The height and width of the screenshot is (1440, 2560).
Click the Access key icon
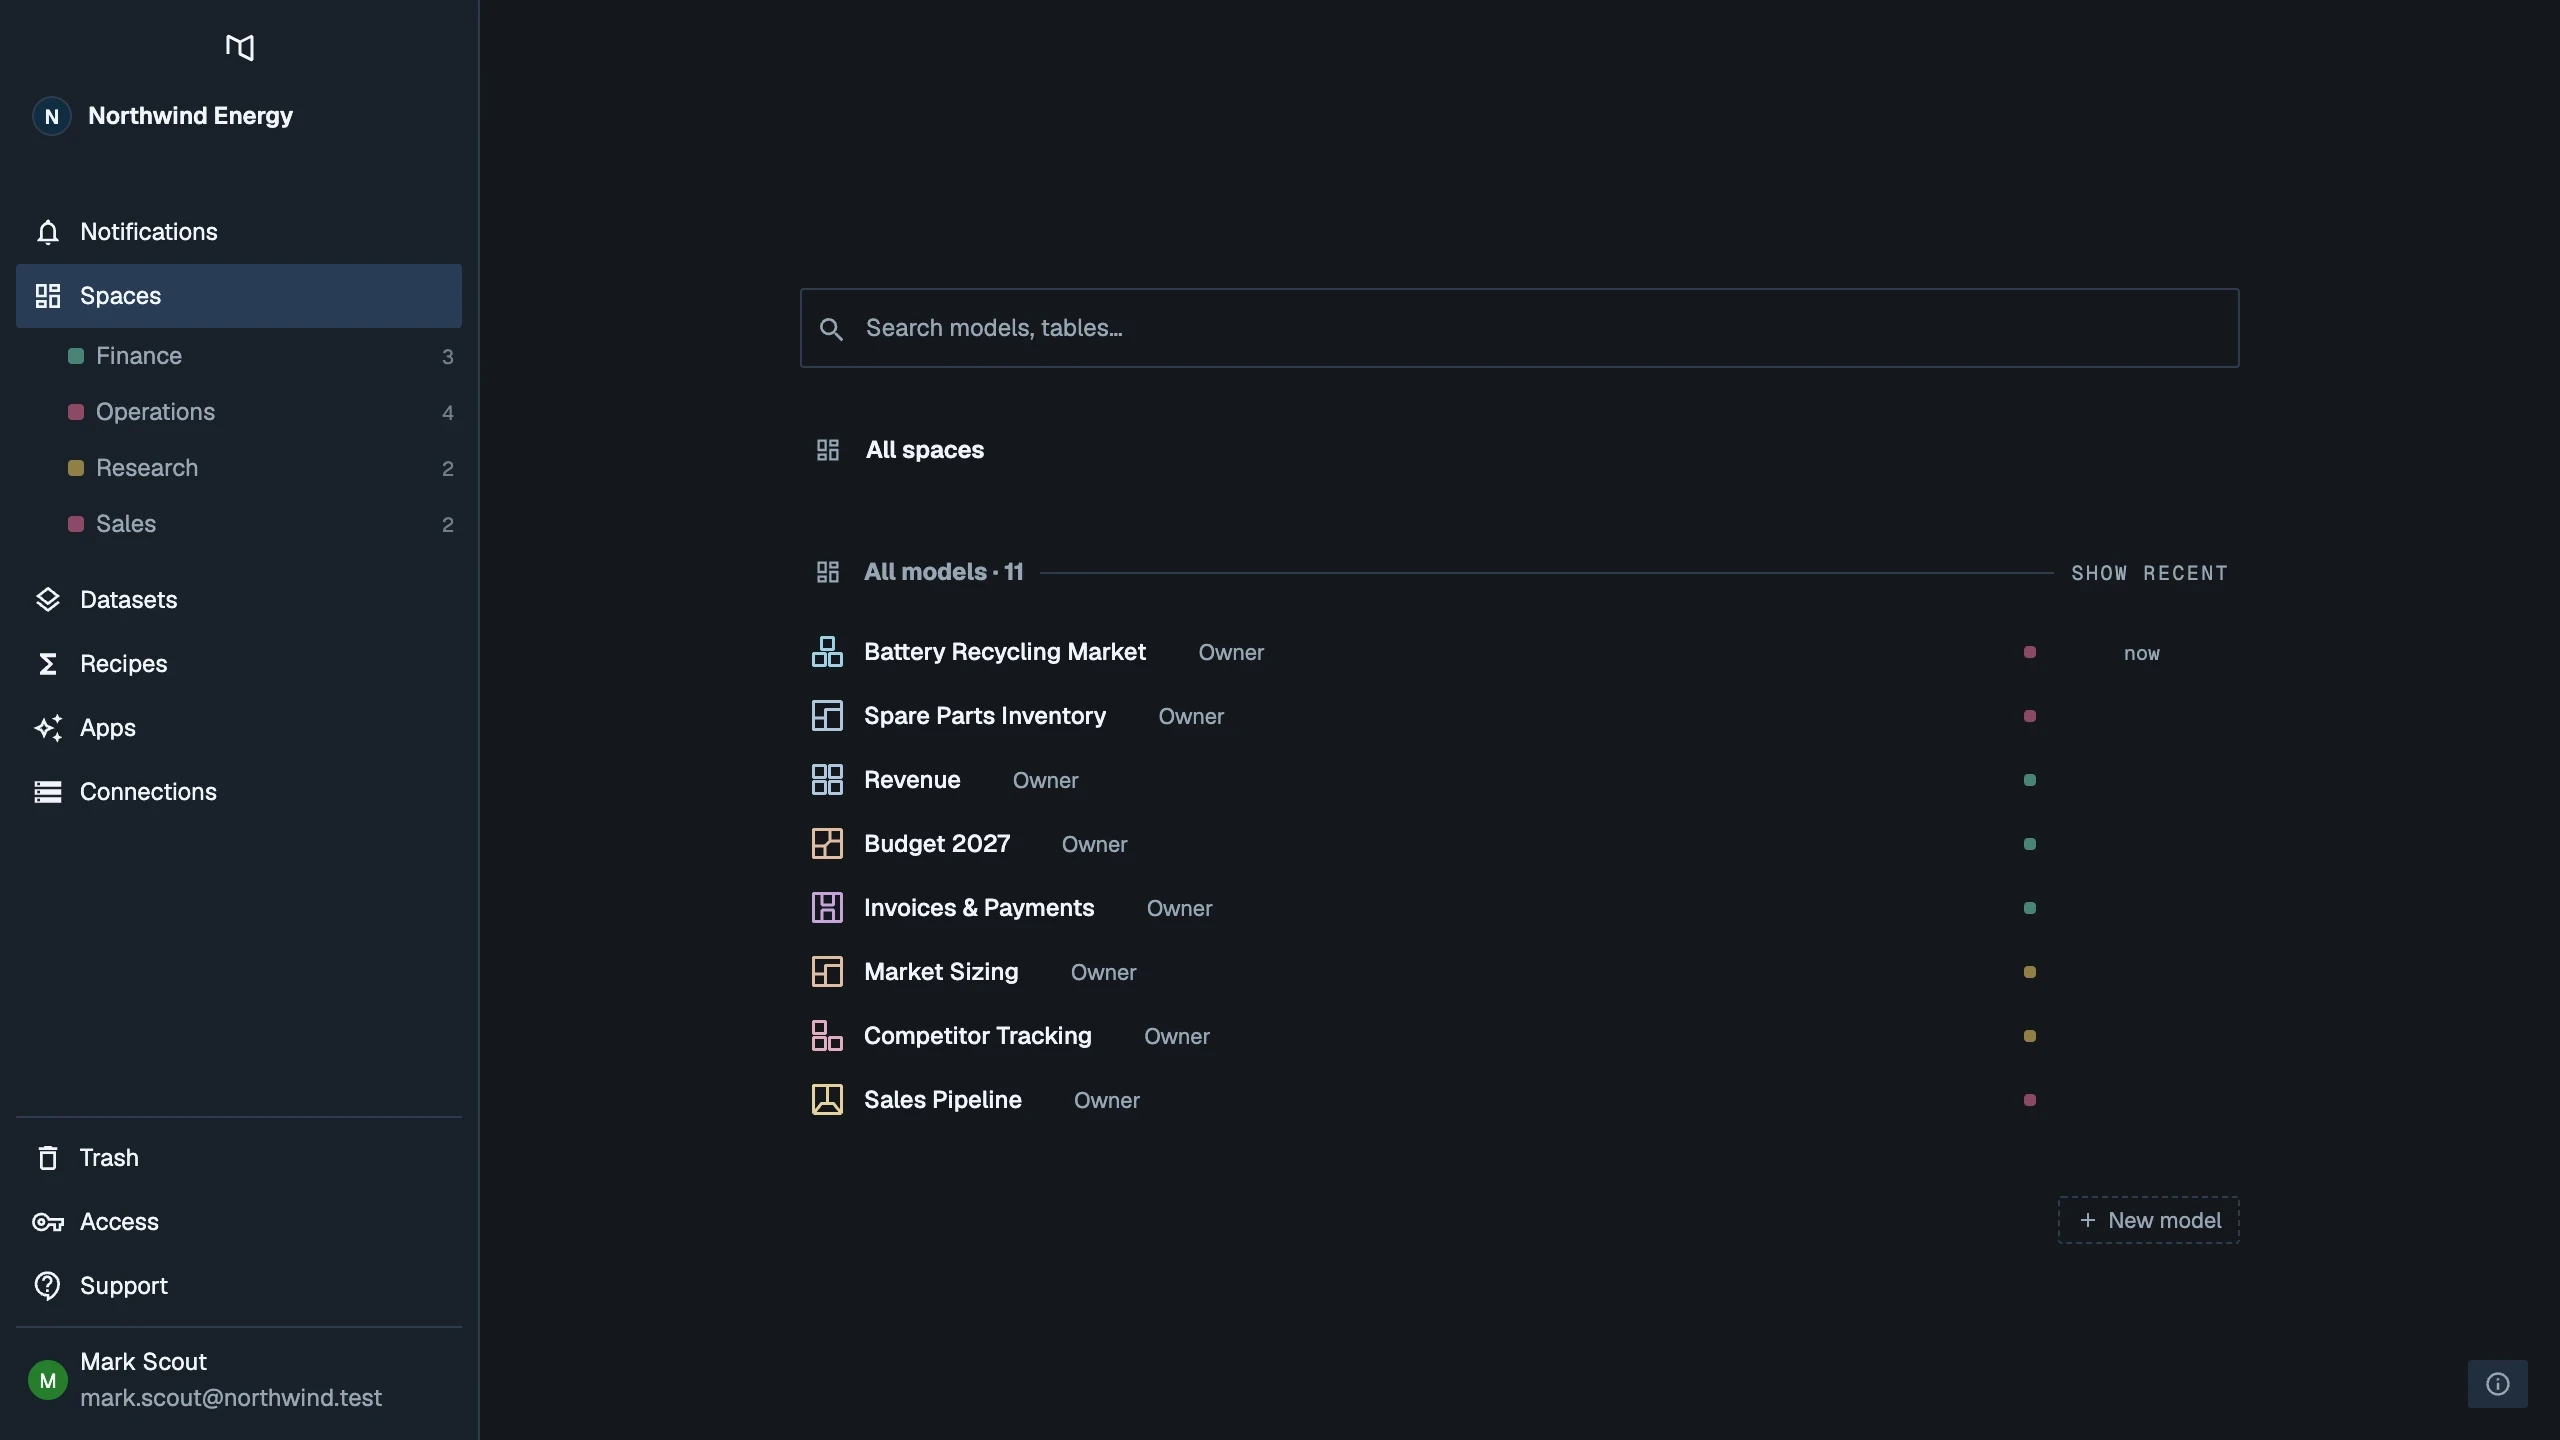(x=47, y=1222)
